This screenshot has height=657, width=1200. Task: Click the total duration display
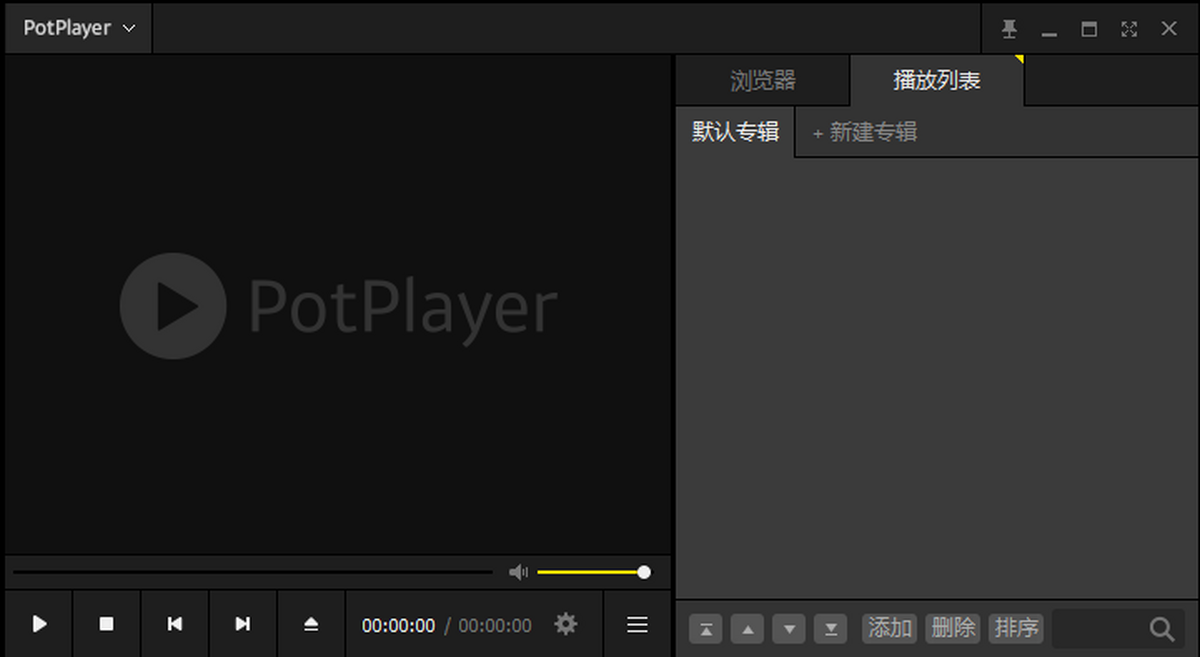click(495, 626)
